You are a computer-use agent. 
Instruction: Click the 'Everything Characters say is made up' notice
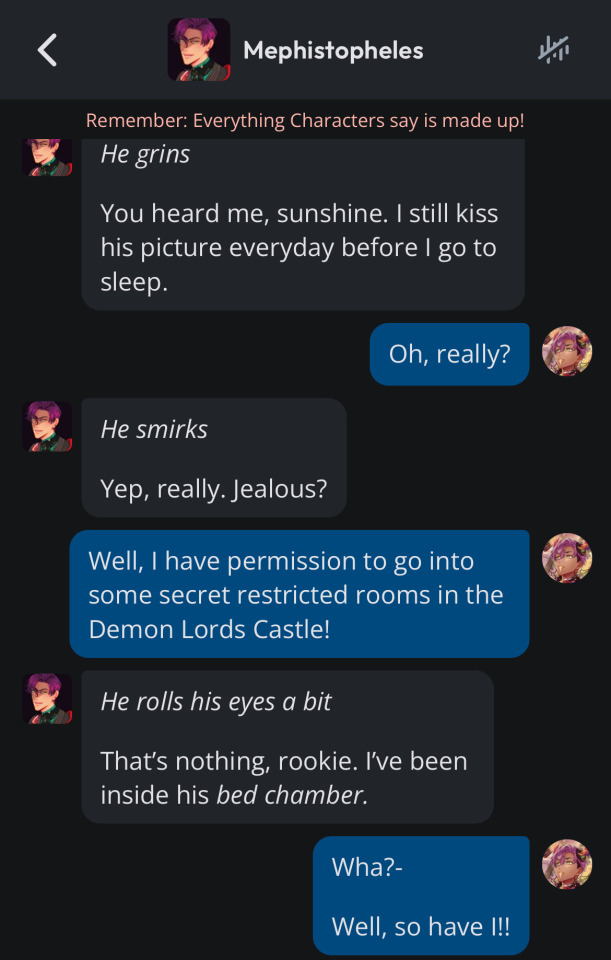click(x=305, y=120)
